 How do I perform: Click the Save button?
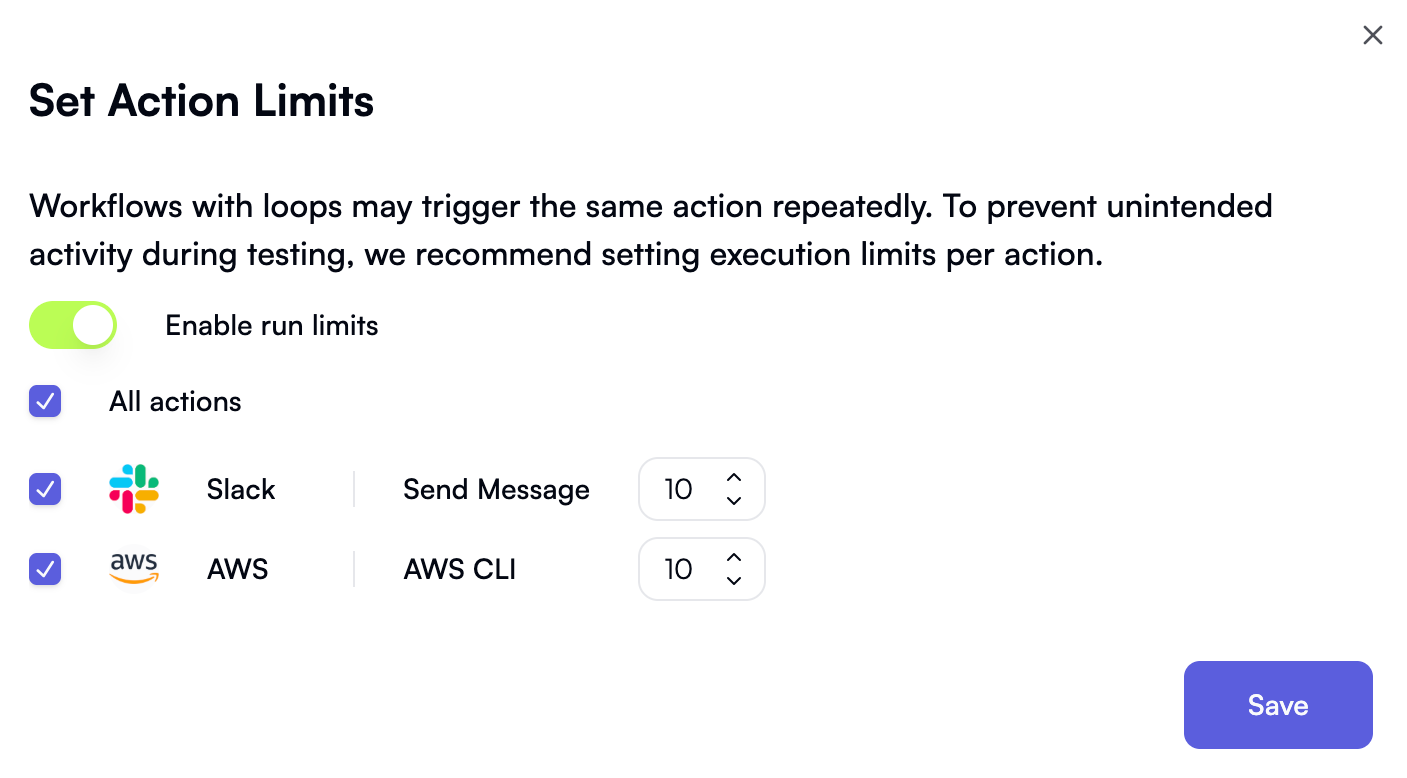[x=1278, y=705]
